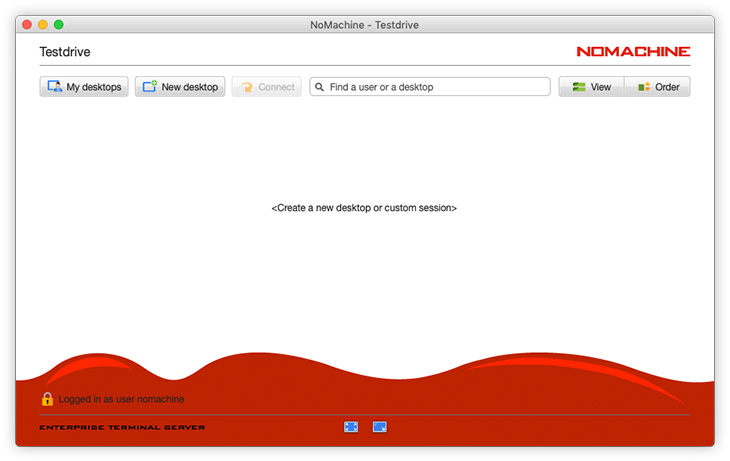Screen dimensions: 730x461
Task: Click the magnifier icon in the search box
Action: 320,87
